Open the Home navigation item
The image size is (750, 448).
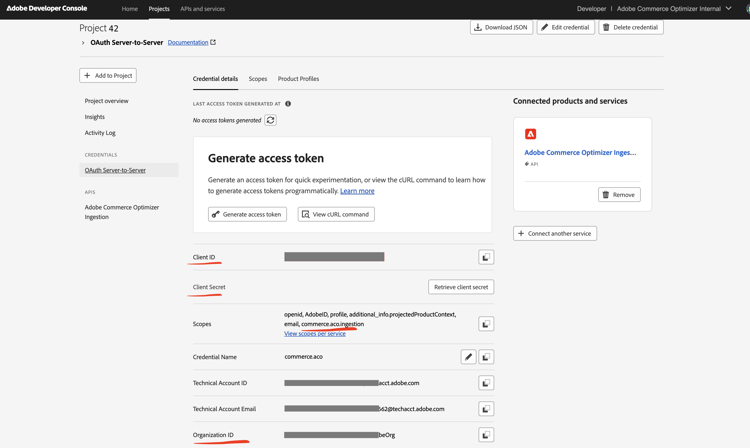pyautogui.click(x=130, y=9)
